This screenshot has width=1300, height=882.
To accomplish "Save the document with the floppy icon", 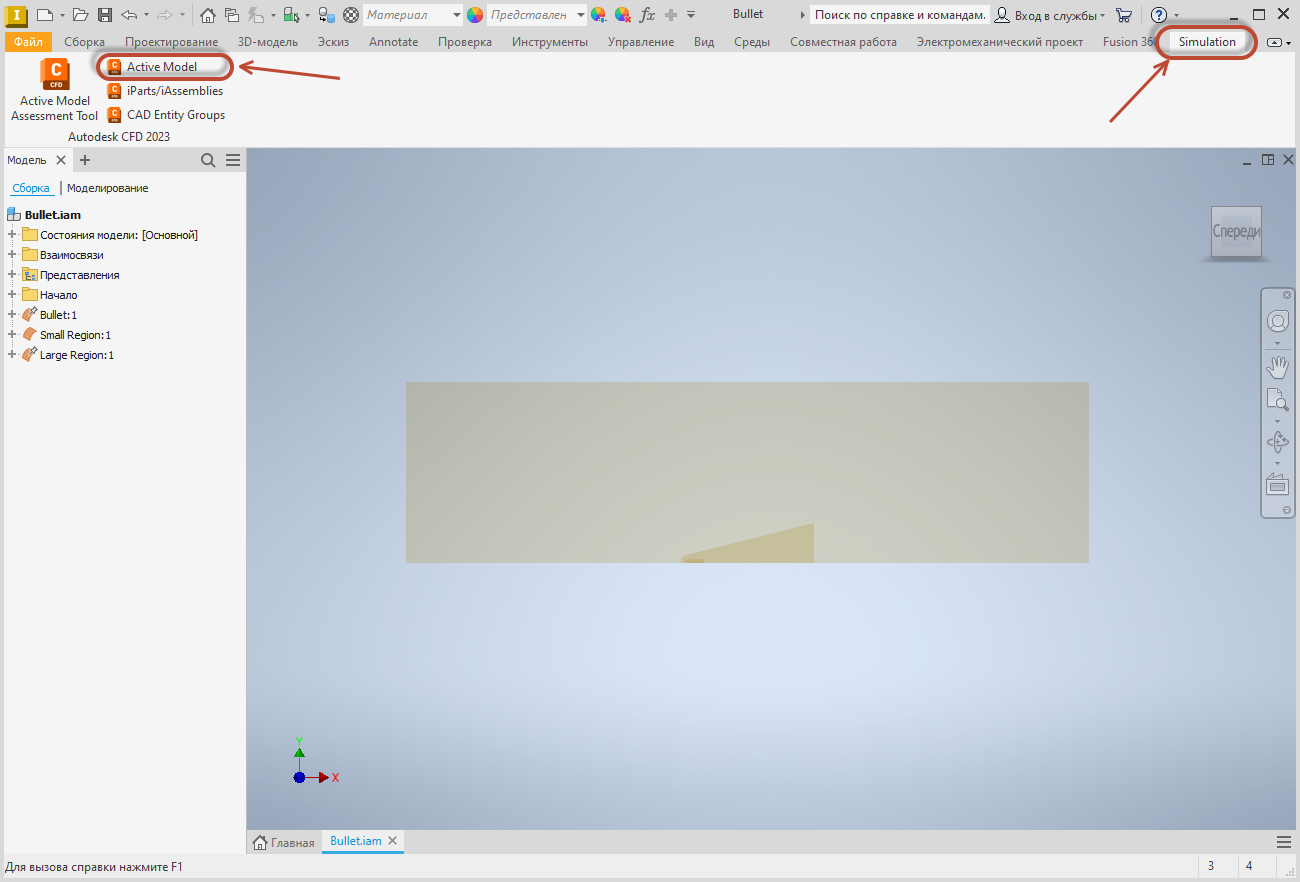I will click(x=105, y=15).
